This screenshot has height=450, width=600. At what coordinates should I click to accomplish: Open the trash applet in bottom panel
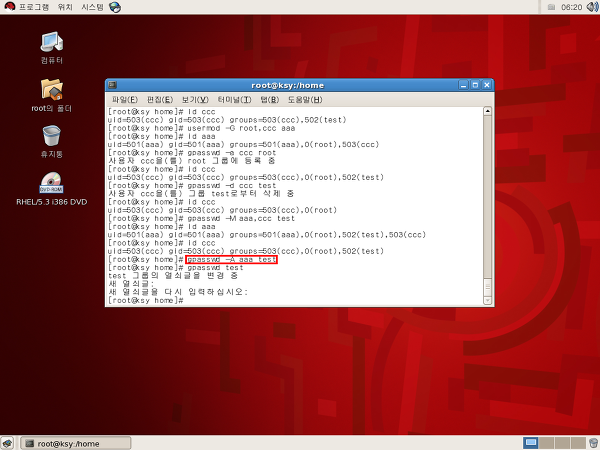click(593, 443)
